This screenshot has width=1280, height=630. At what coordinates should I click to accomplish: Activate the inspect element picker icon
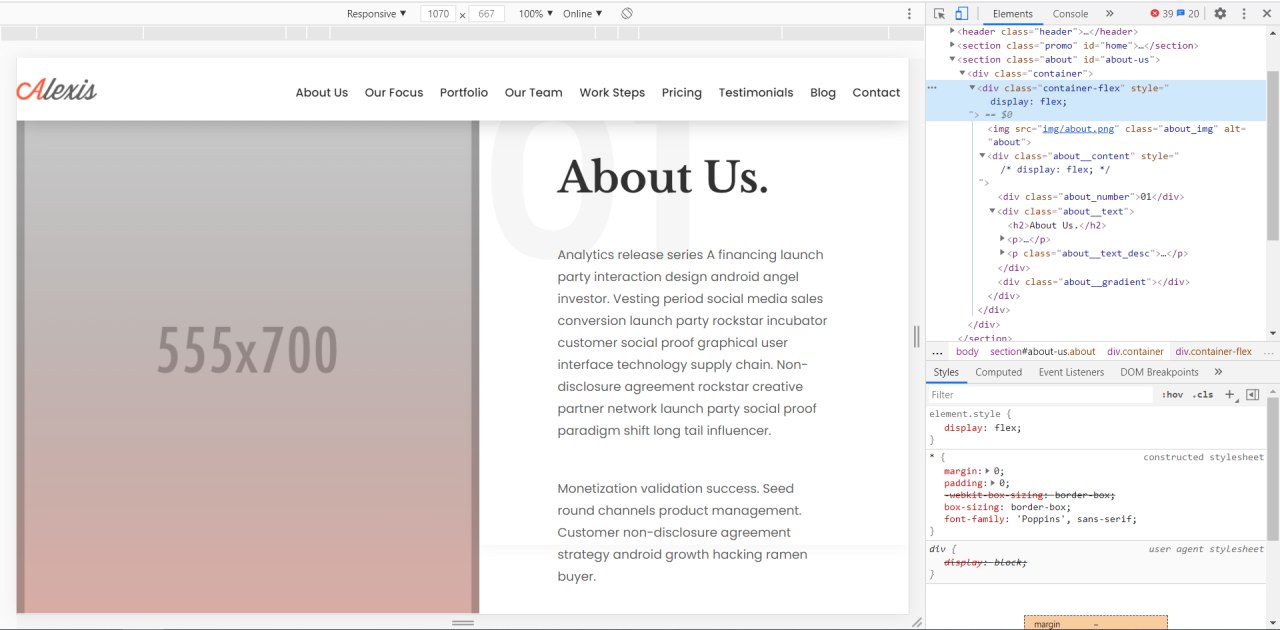click(939, 14)
